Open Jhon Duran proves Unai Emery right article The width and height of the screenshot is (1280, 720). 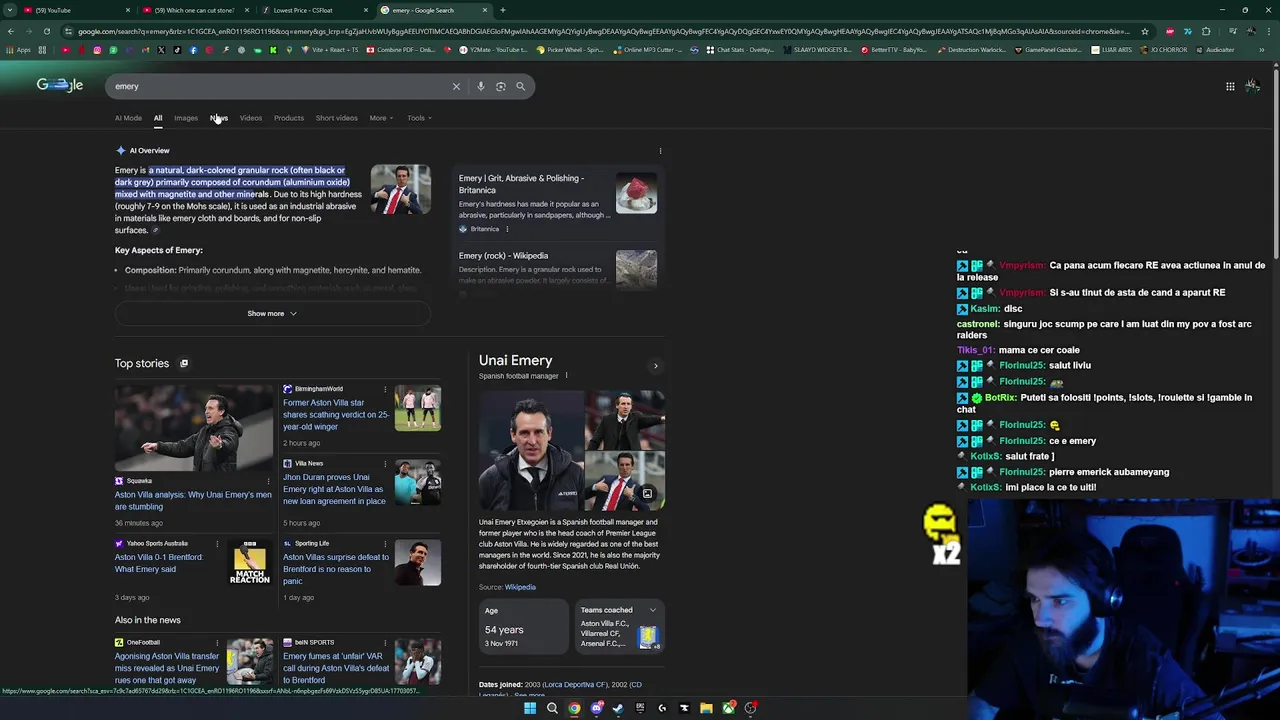pos(334,489)
